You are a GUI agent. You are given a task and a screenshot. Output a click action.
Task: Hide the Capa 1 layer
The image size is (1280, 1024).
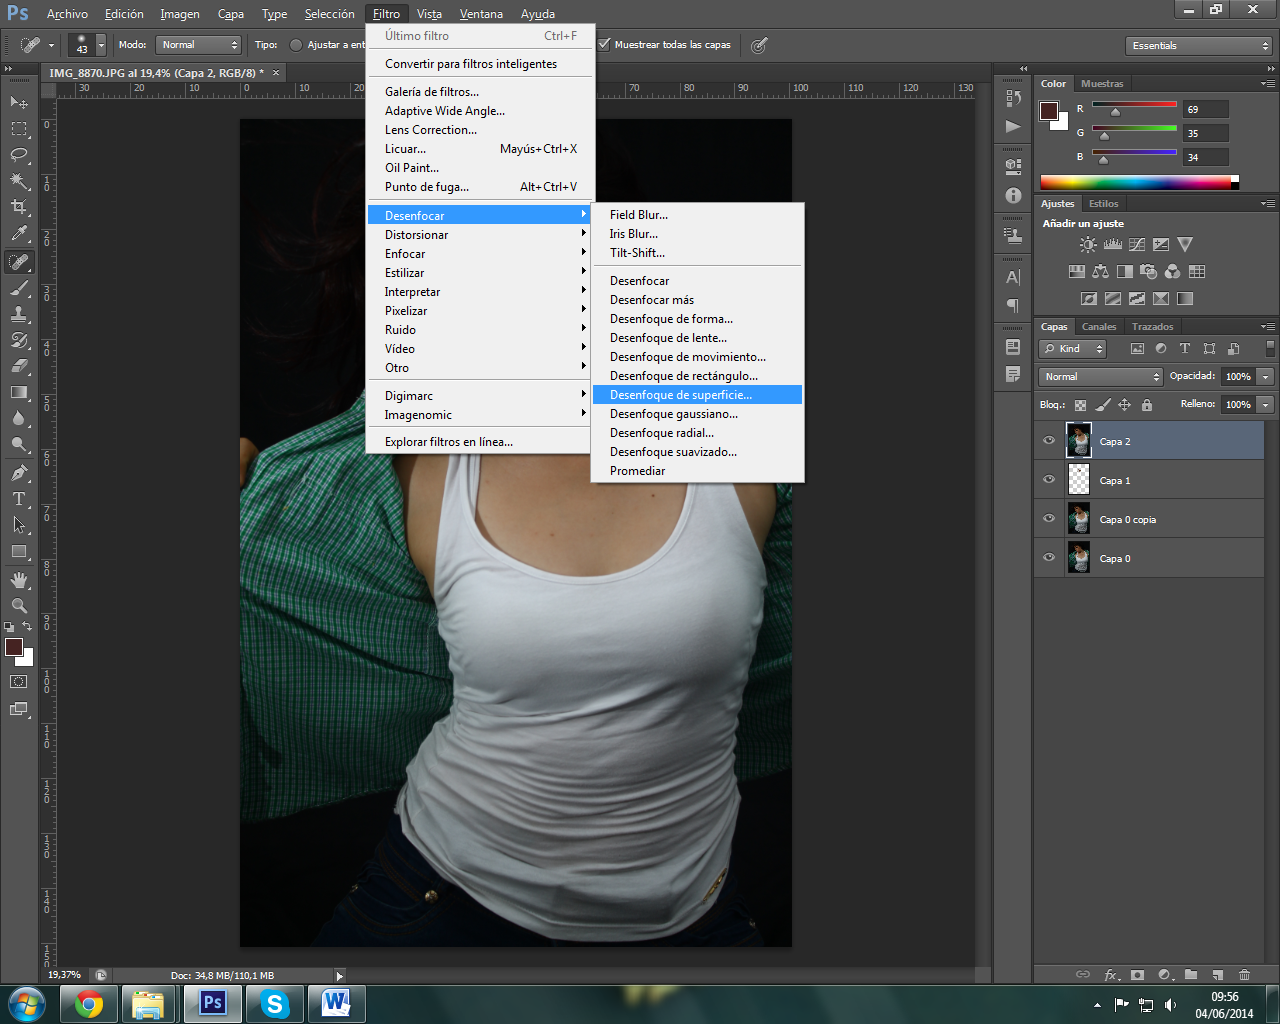pyautogui.click(x=1048, y=479)
